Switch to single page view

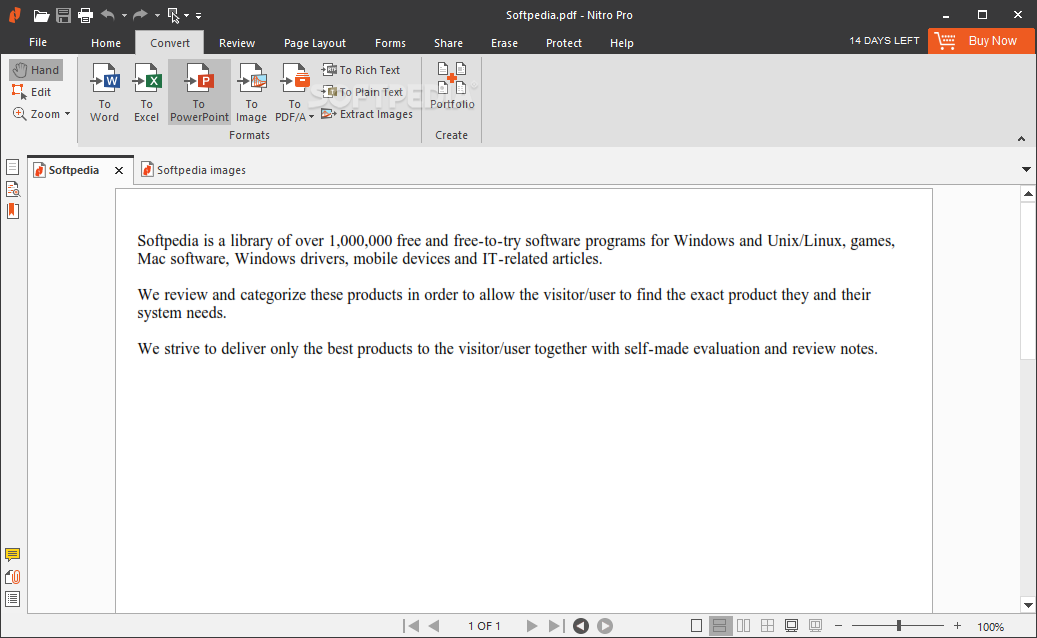pyautogui.click(x=696, y=625)
